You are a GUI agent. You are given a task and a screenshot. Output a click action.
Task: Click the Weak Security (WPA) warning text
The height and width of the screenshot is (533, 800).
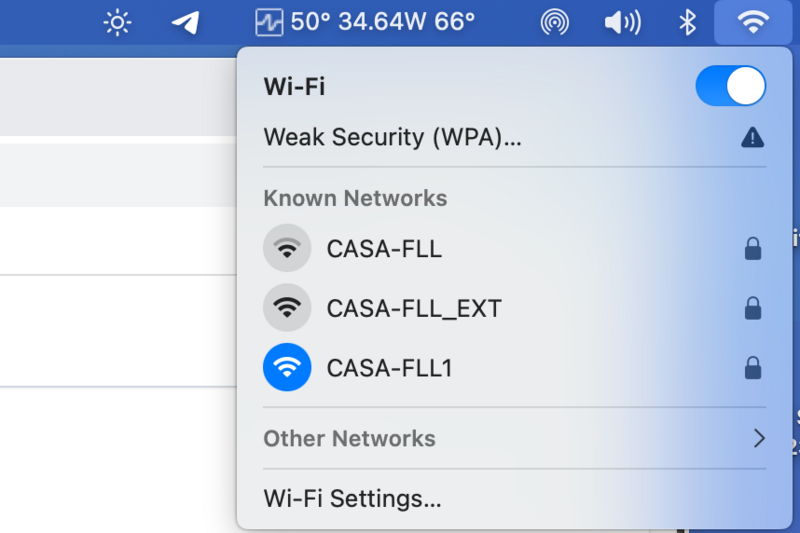392,138
